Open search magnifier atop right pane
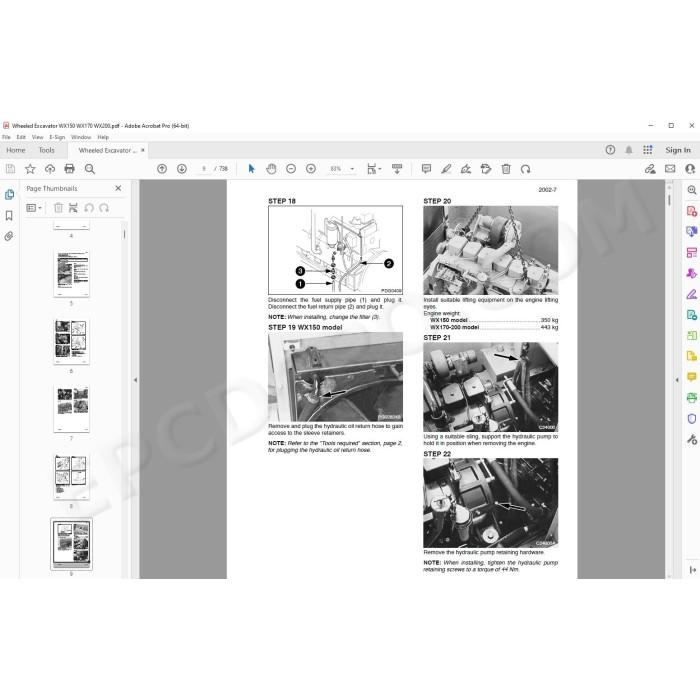Viewport: 700px width, 700px height. click(x=692, y=190)
